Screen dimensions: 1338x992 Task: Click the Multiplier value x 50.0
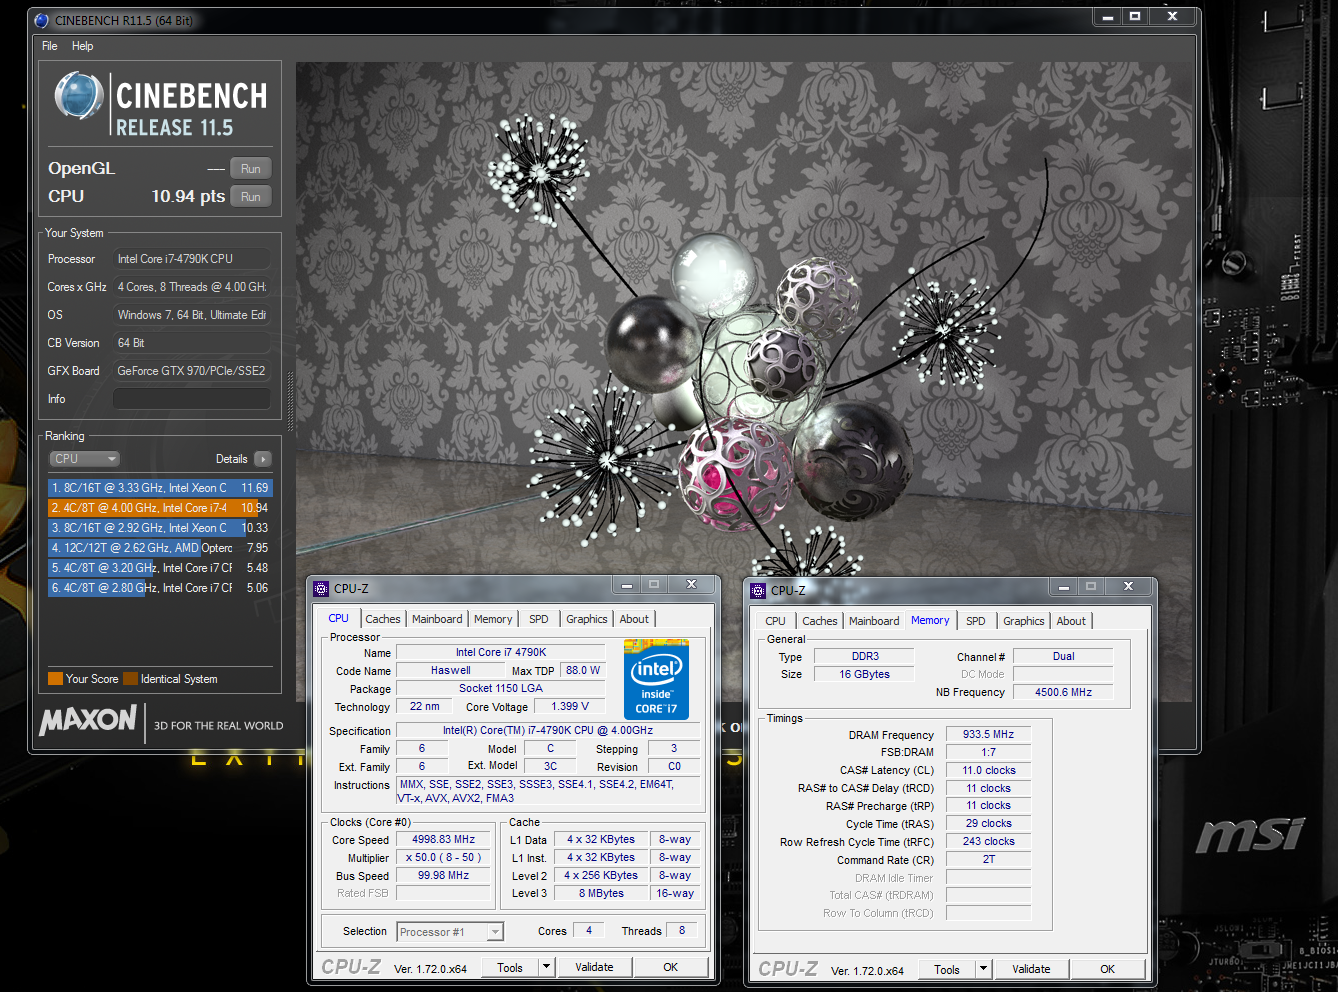pyautogui.click(x=443, y=858)
